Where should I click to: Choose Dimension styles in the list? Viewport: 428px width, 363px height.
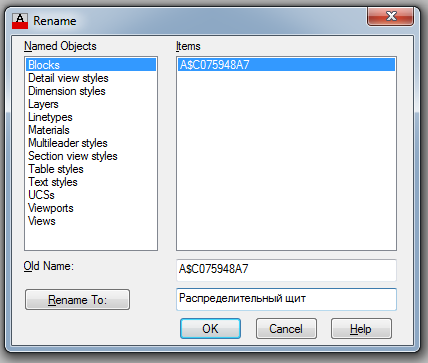tap(67, 91)
